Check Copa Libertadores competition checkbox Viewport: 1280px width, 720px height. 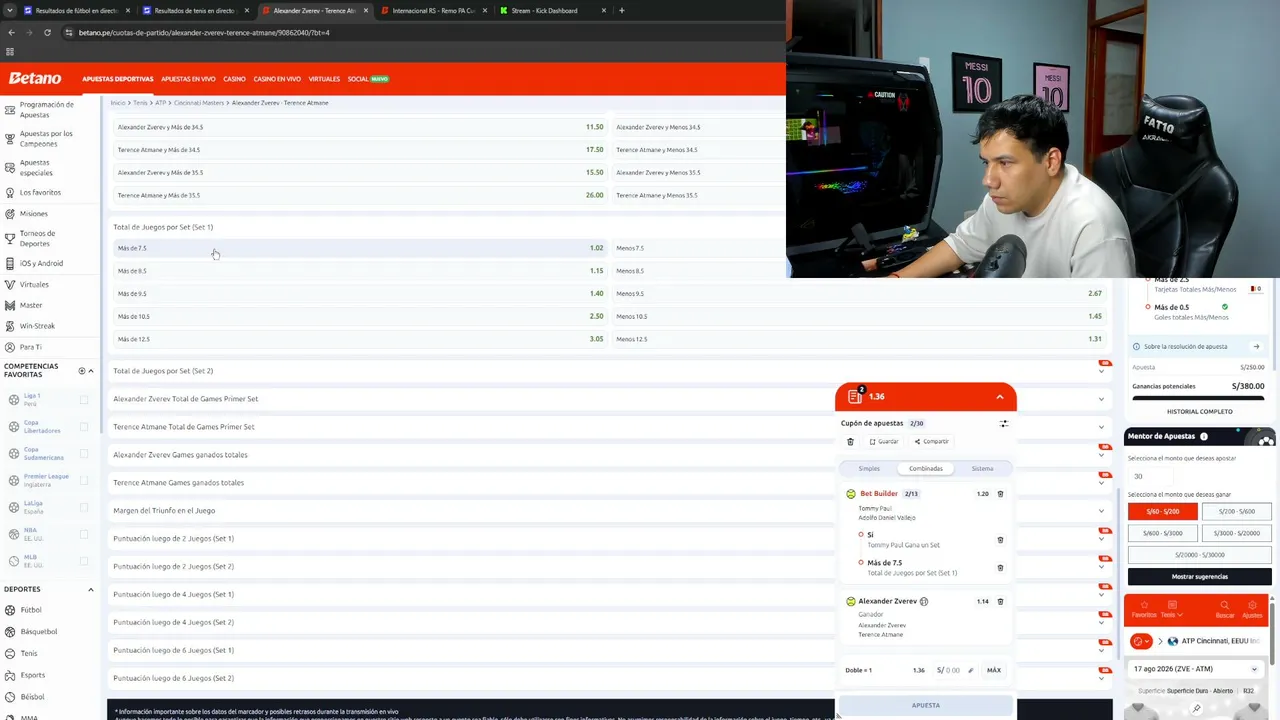(84, 427)
